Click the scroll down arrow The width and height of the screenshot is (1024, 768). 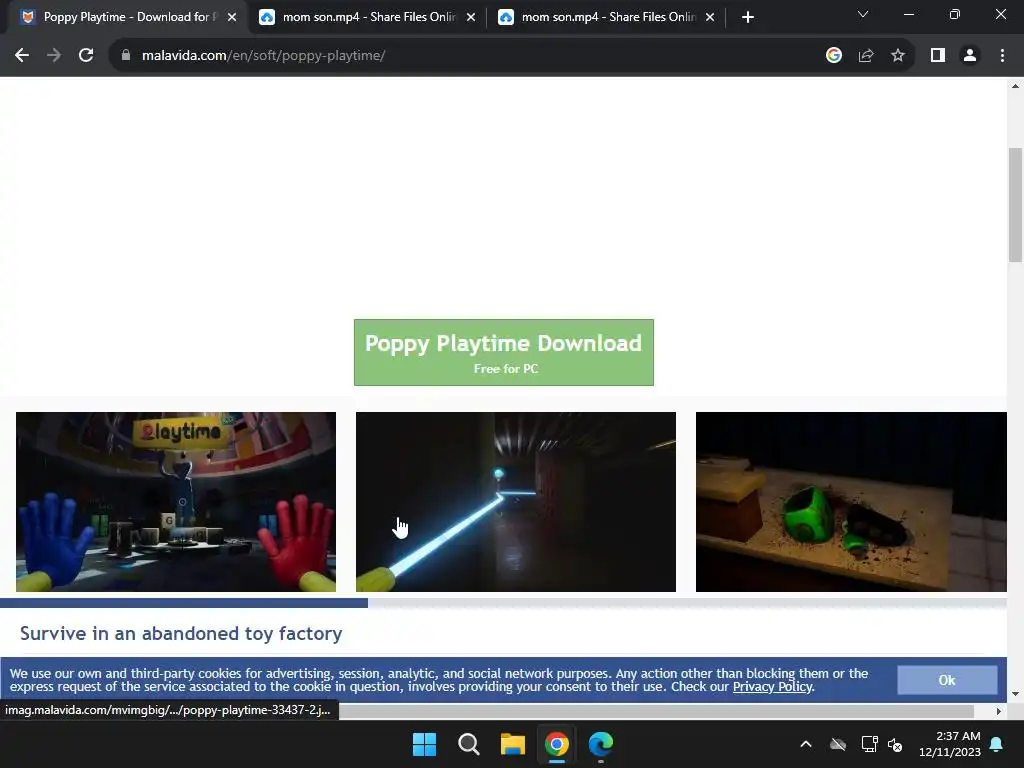click(1015, 694)
